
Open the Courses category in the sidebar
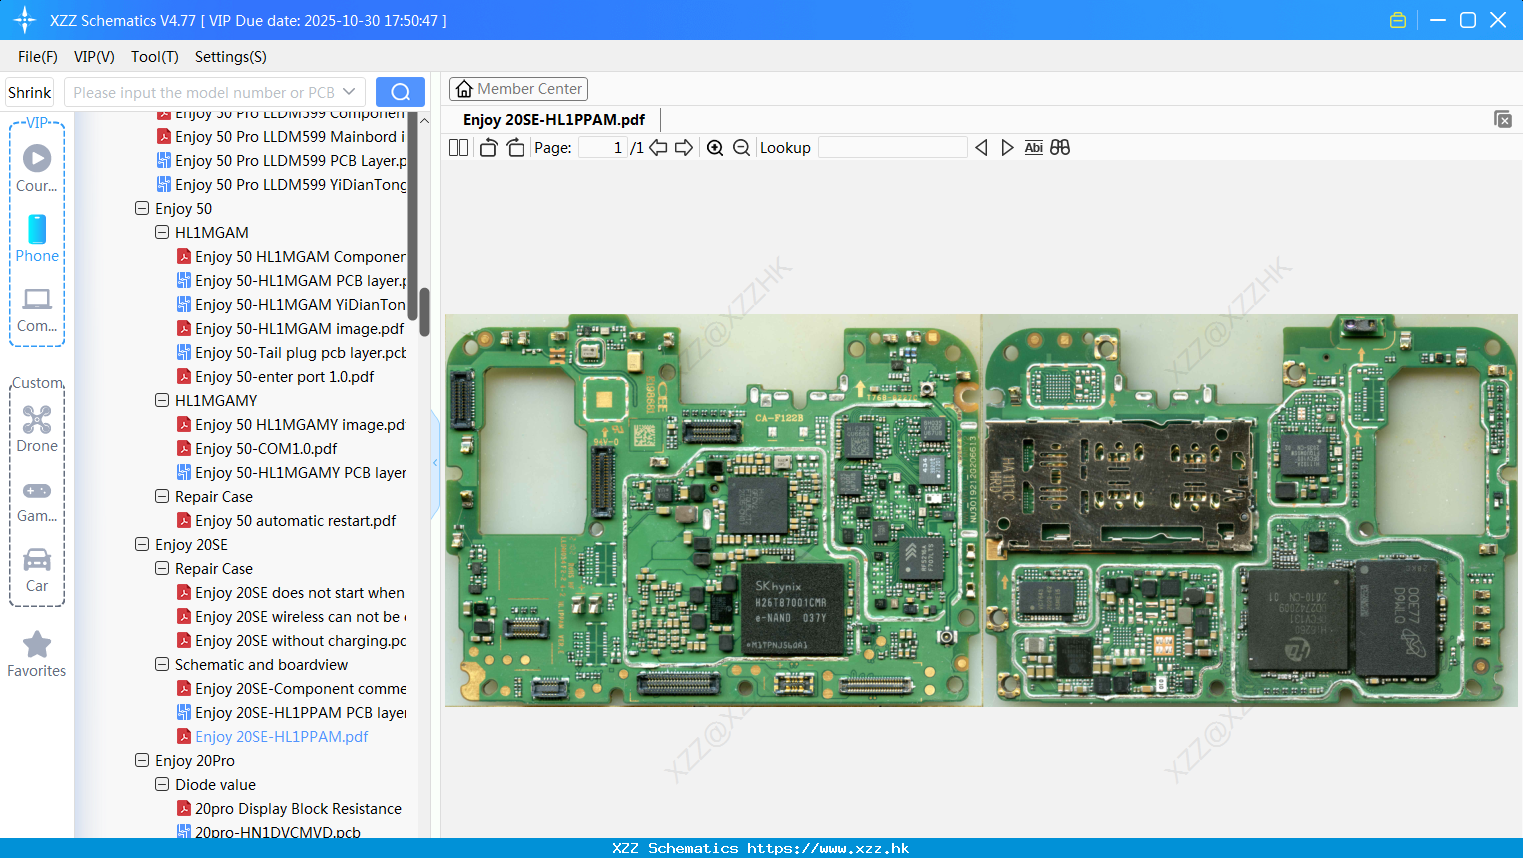(x=37, y=169)
